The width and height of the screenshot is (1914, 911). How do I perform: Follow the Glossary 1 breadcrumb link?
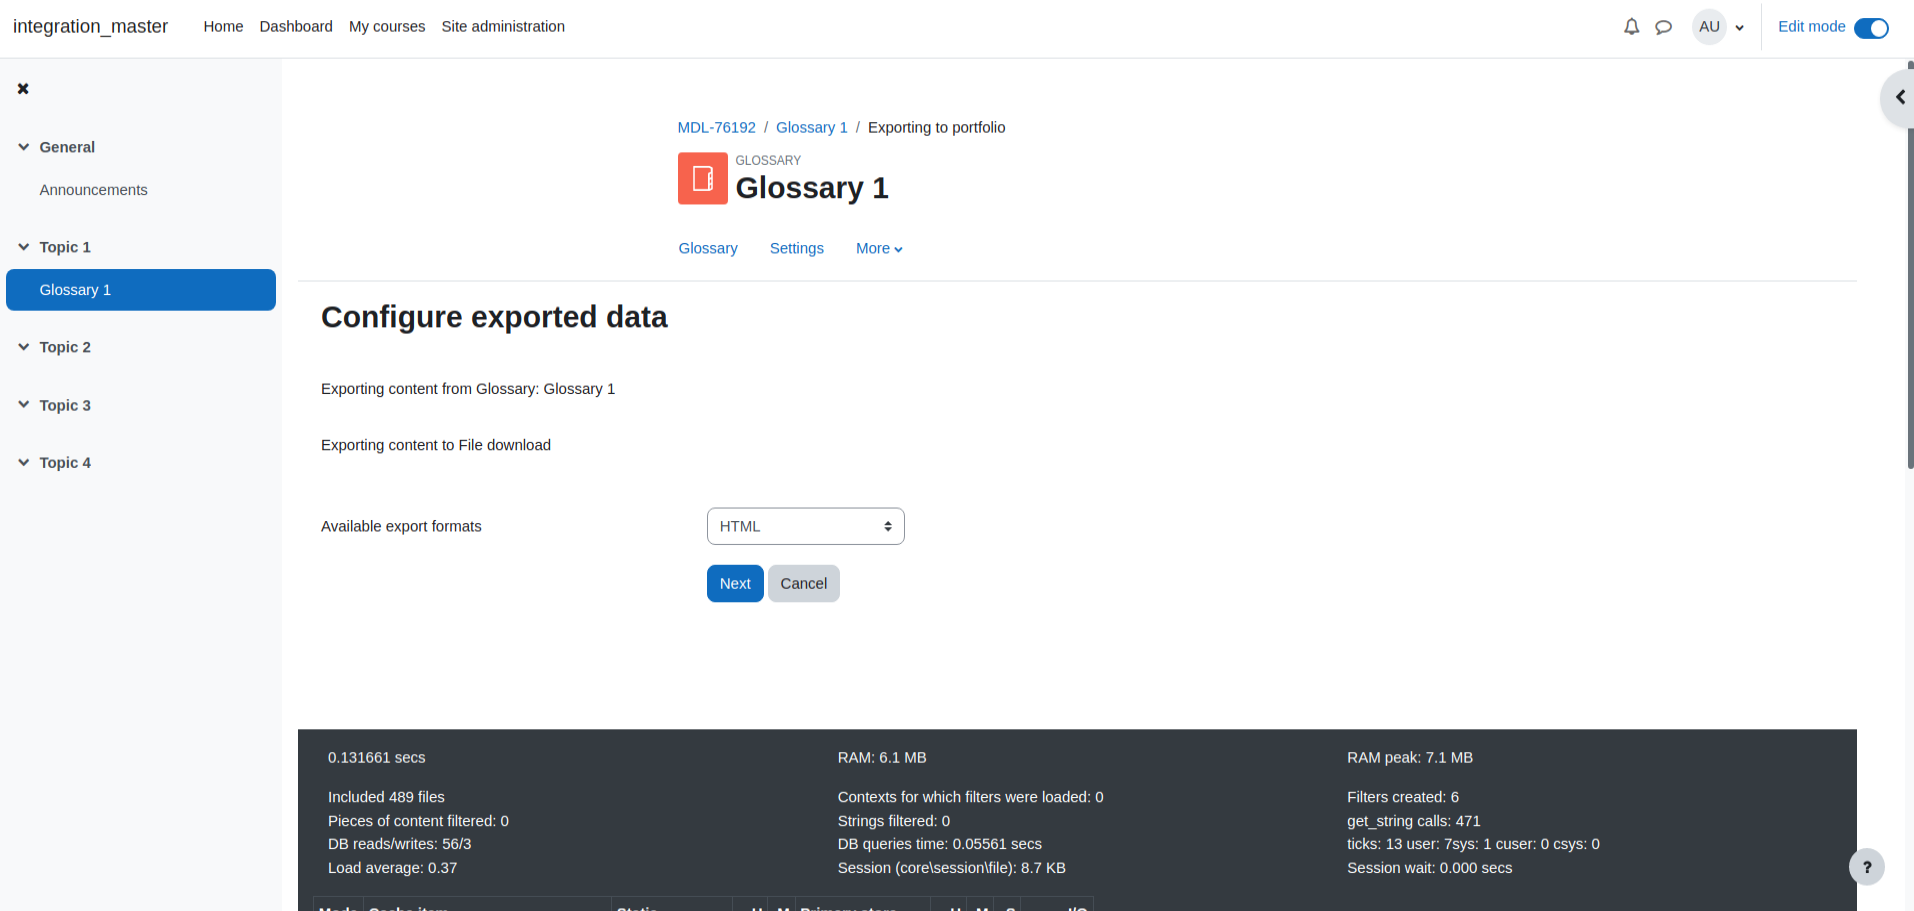point(812,128)
